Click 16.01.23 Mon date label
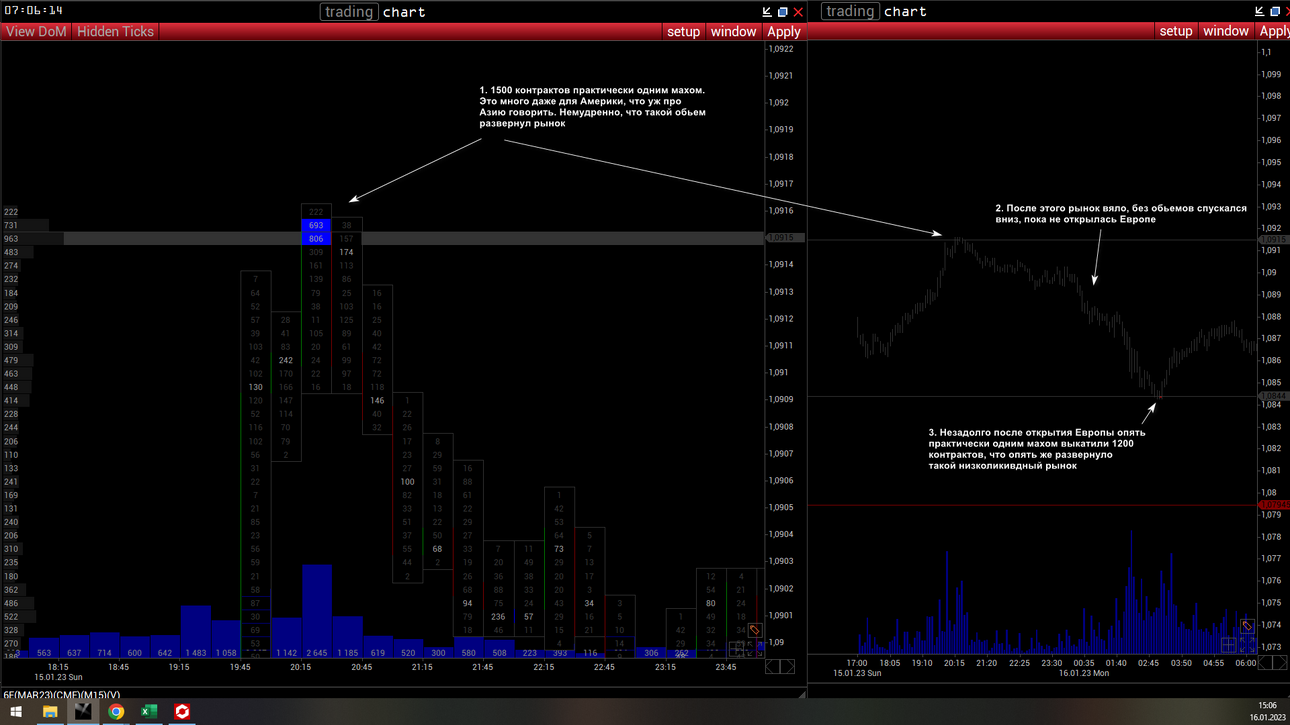This screenshot has height=725, width=1290. 1083,673
